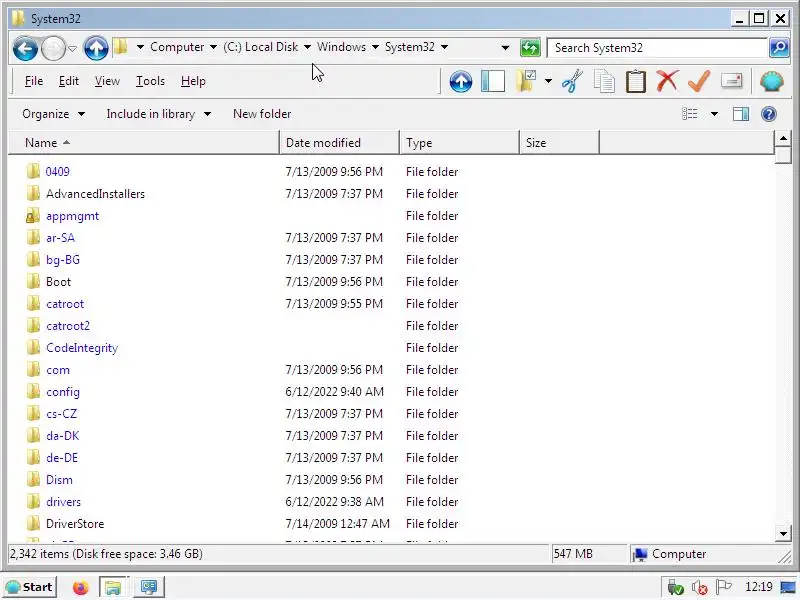Viewport: 800px width, 600px height.
Task: Go back with the Back arrow button
Action: (x=25, y=48)
